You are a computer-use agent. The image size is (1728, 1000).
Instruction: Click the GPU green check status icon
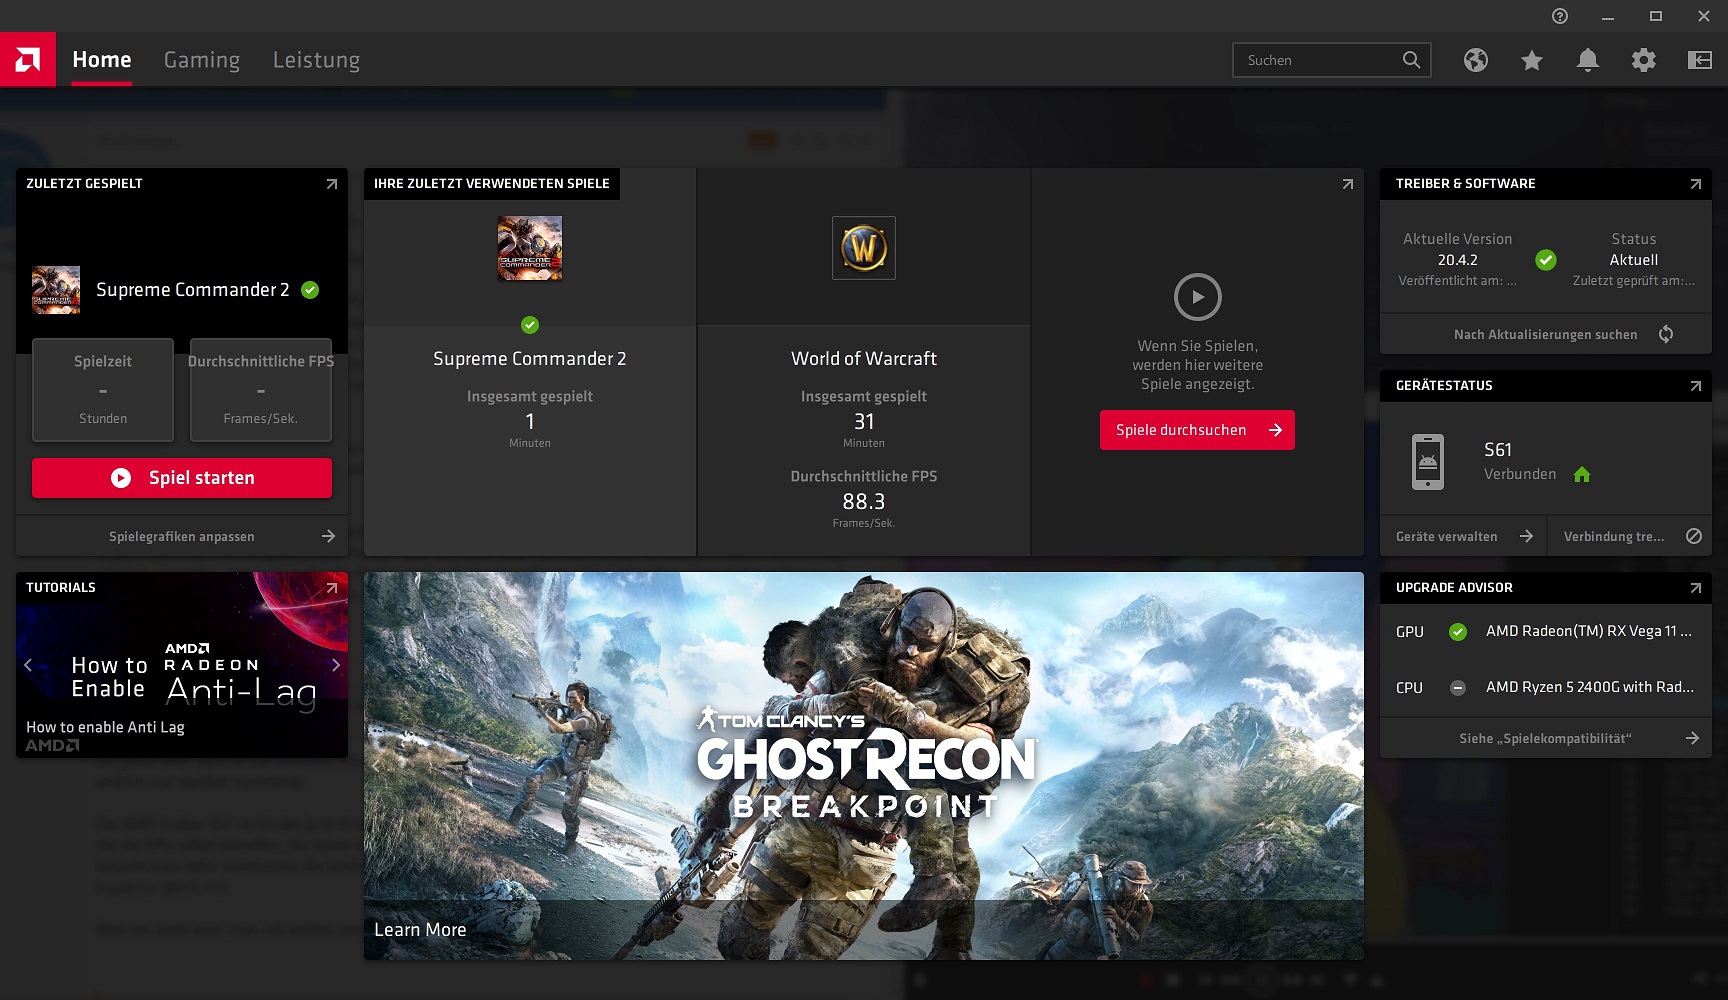(1458, 632)
